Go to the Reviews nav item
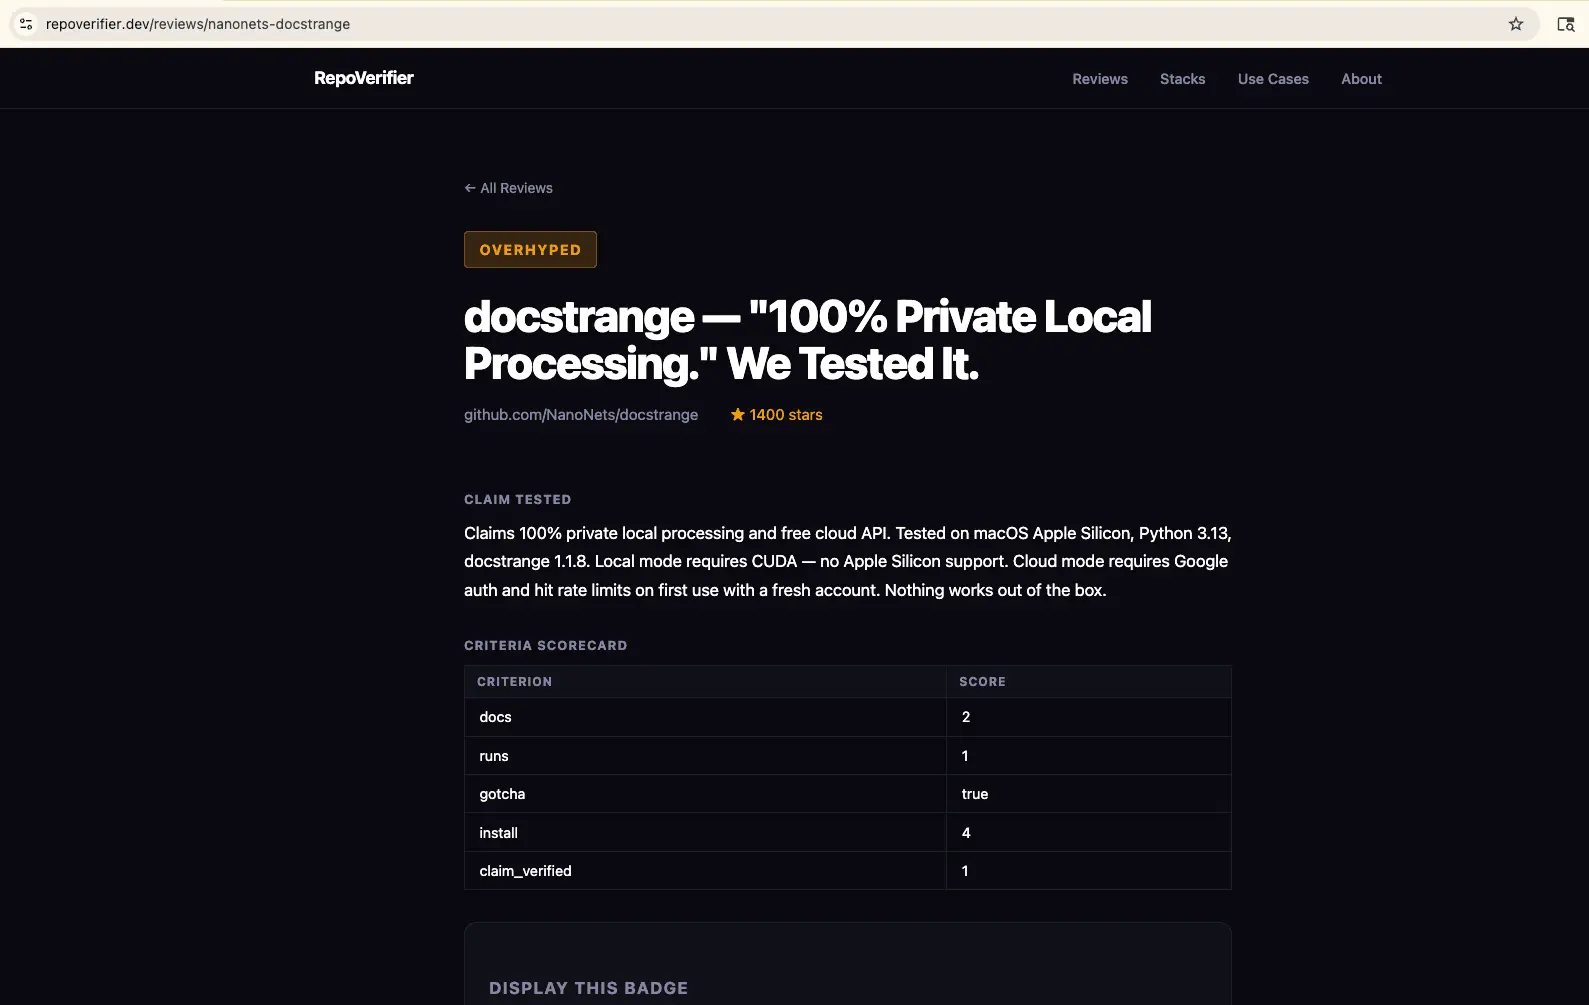 pyautogui.click(x=1100, y=79)
